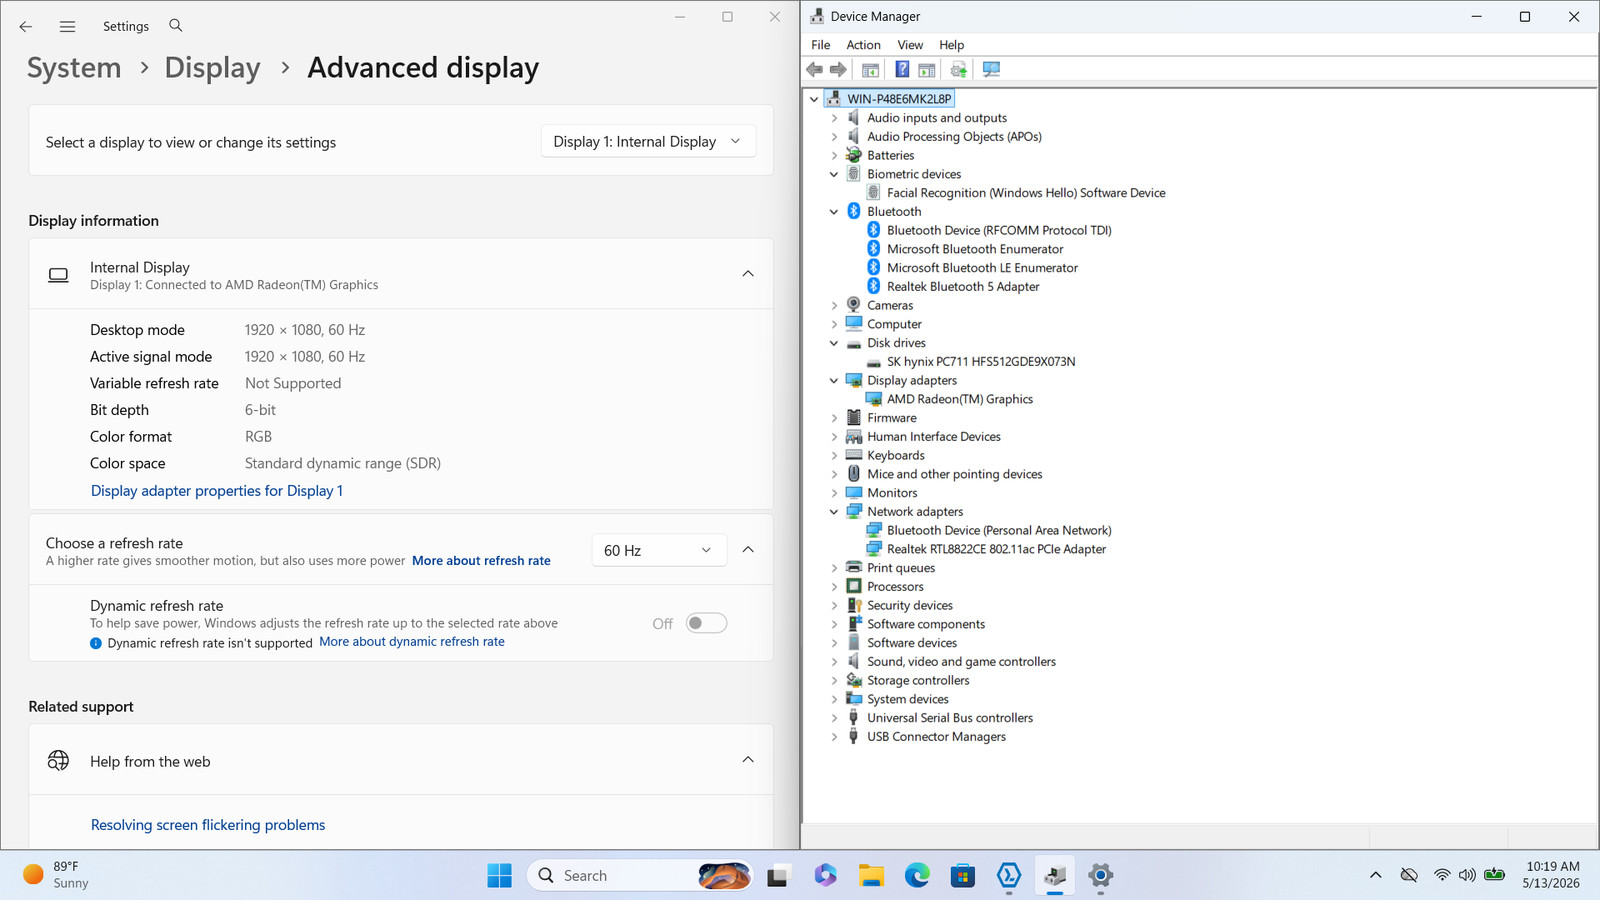Open the clock showing 10:19 AM 5/13/2026
The height and width of the screenshot is (900, 1600).
point(1552,875)
